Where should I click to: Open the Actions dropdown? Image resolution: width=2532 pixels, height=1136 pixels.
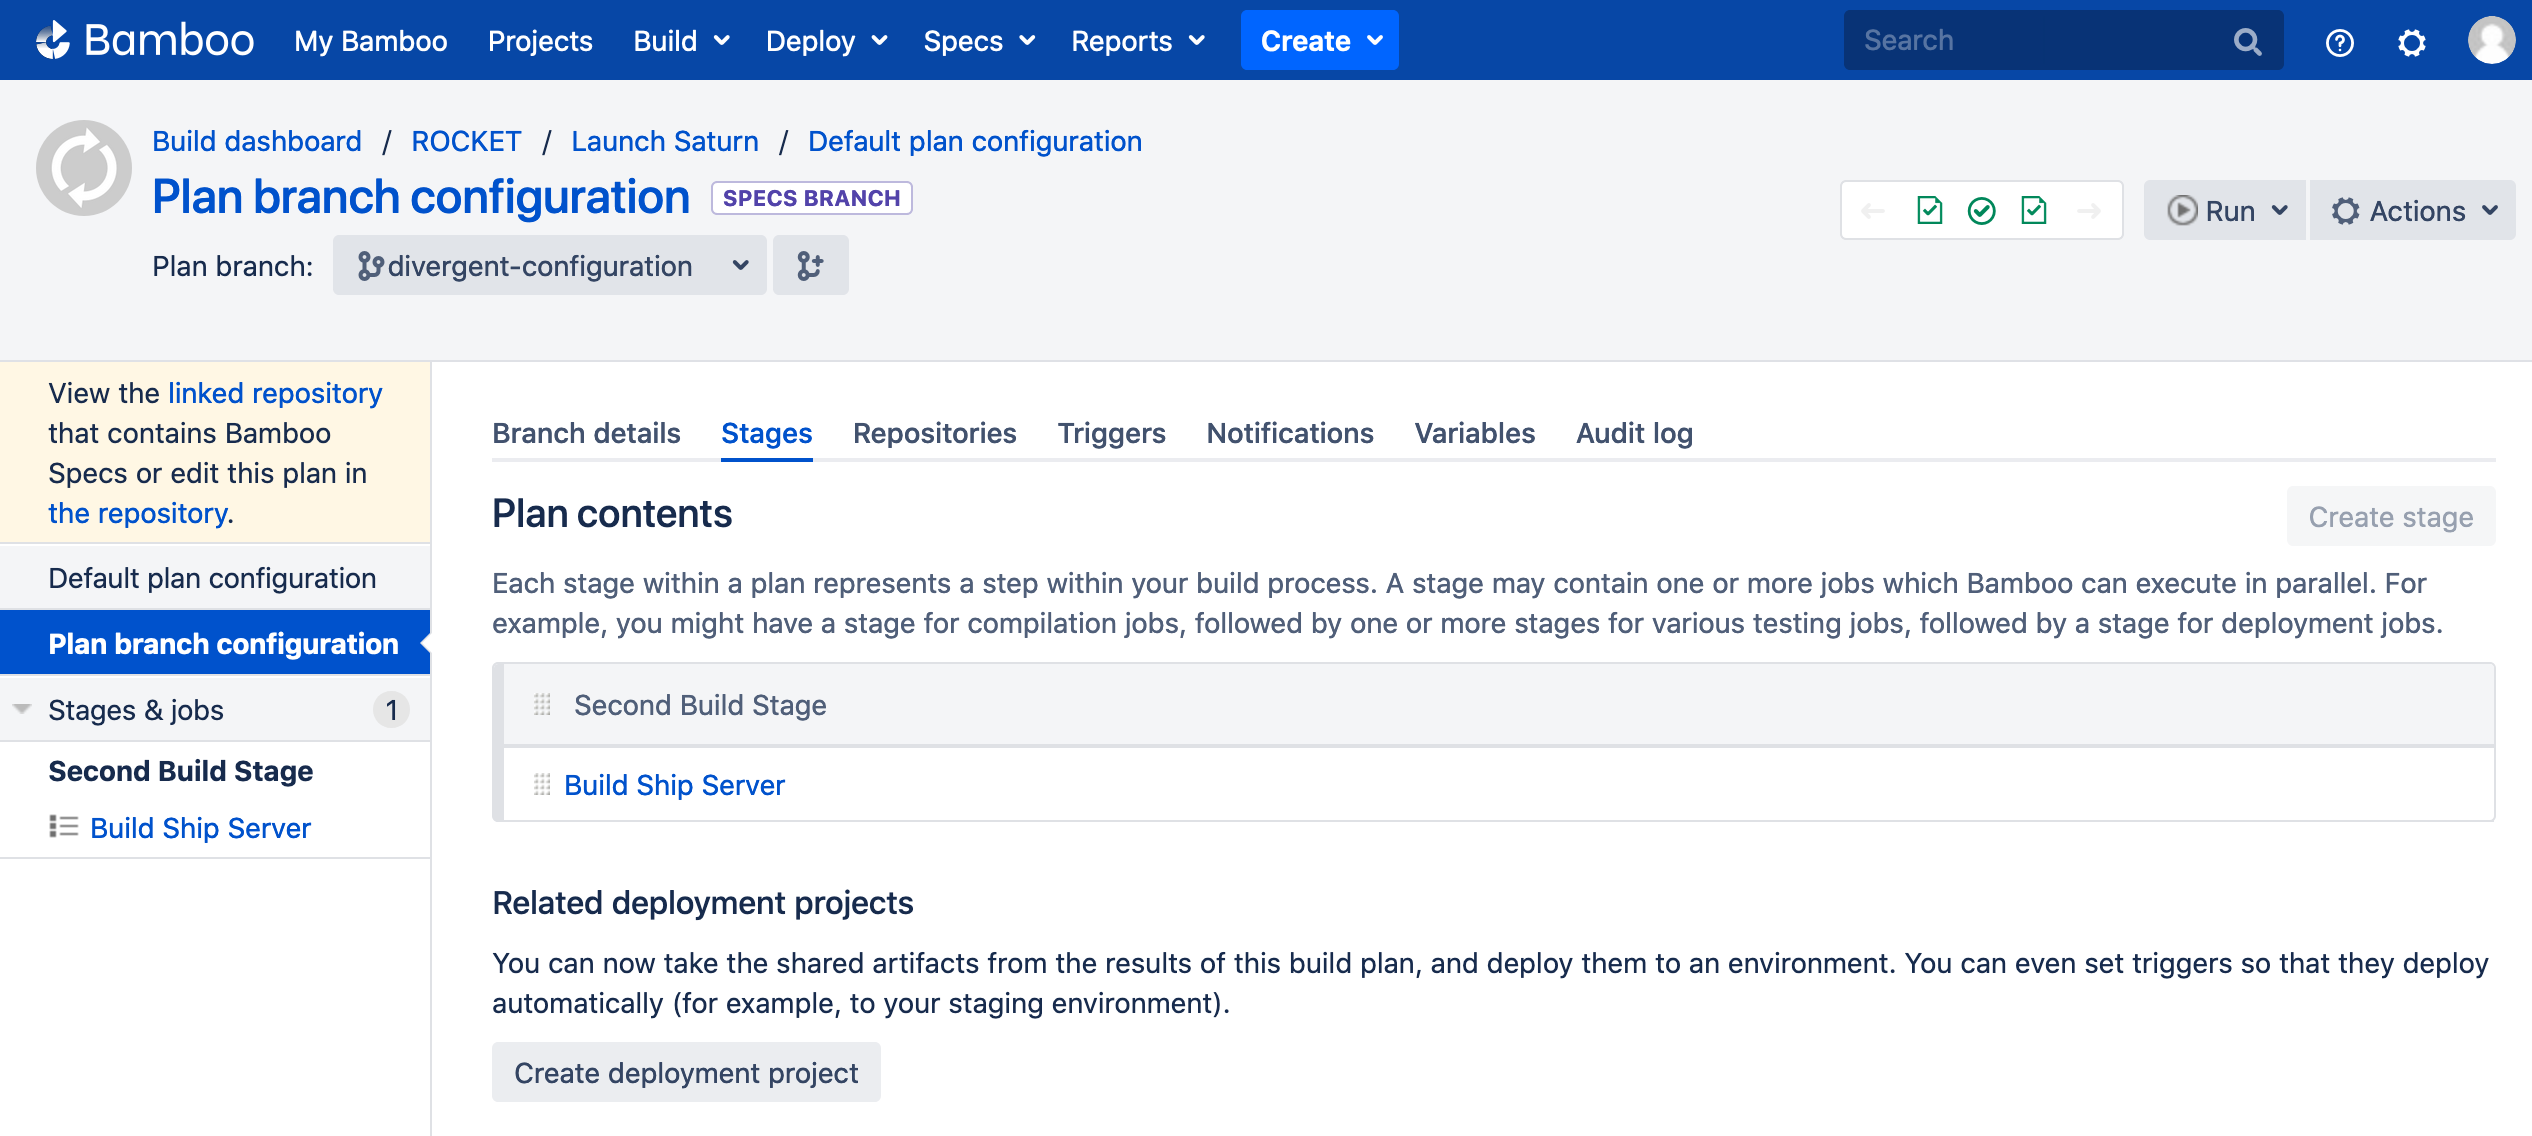(x=2413, y=211)
